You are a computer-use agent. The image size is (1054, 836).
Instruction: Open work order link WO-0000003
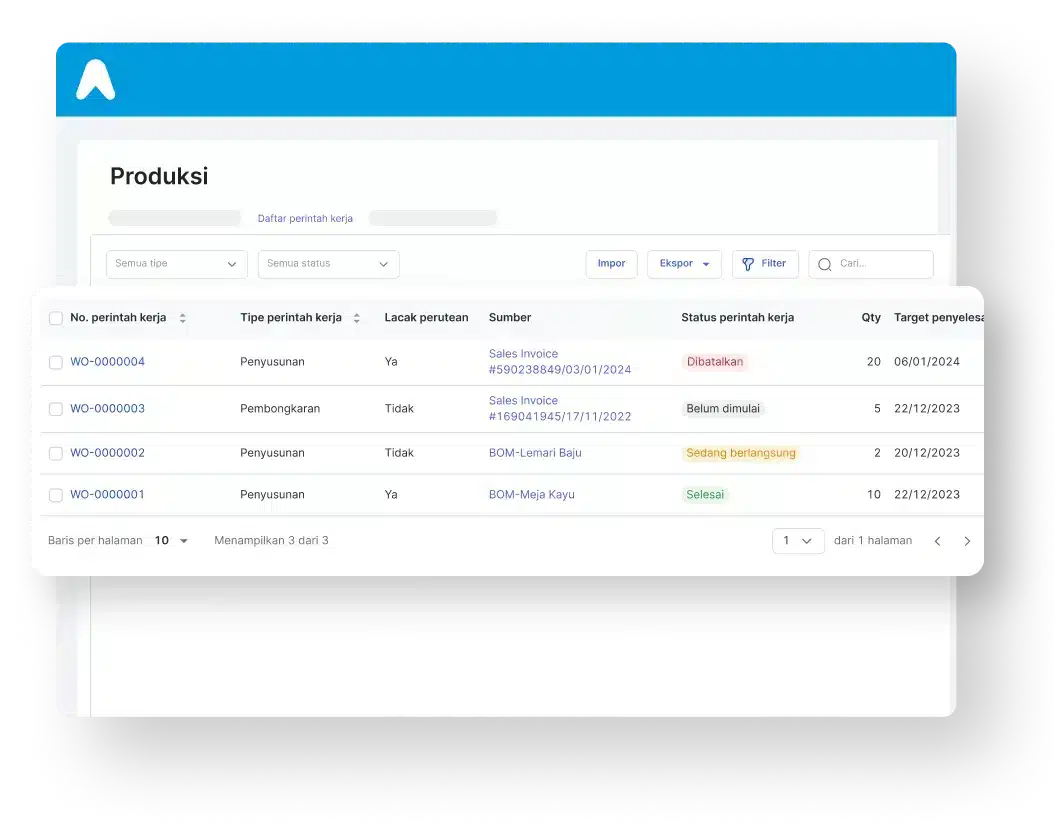(107, 408)
